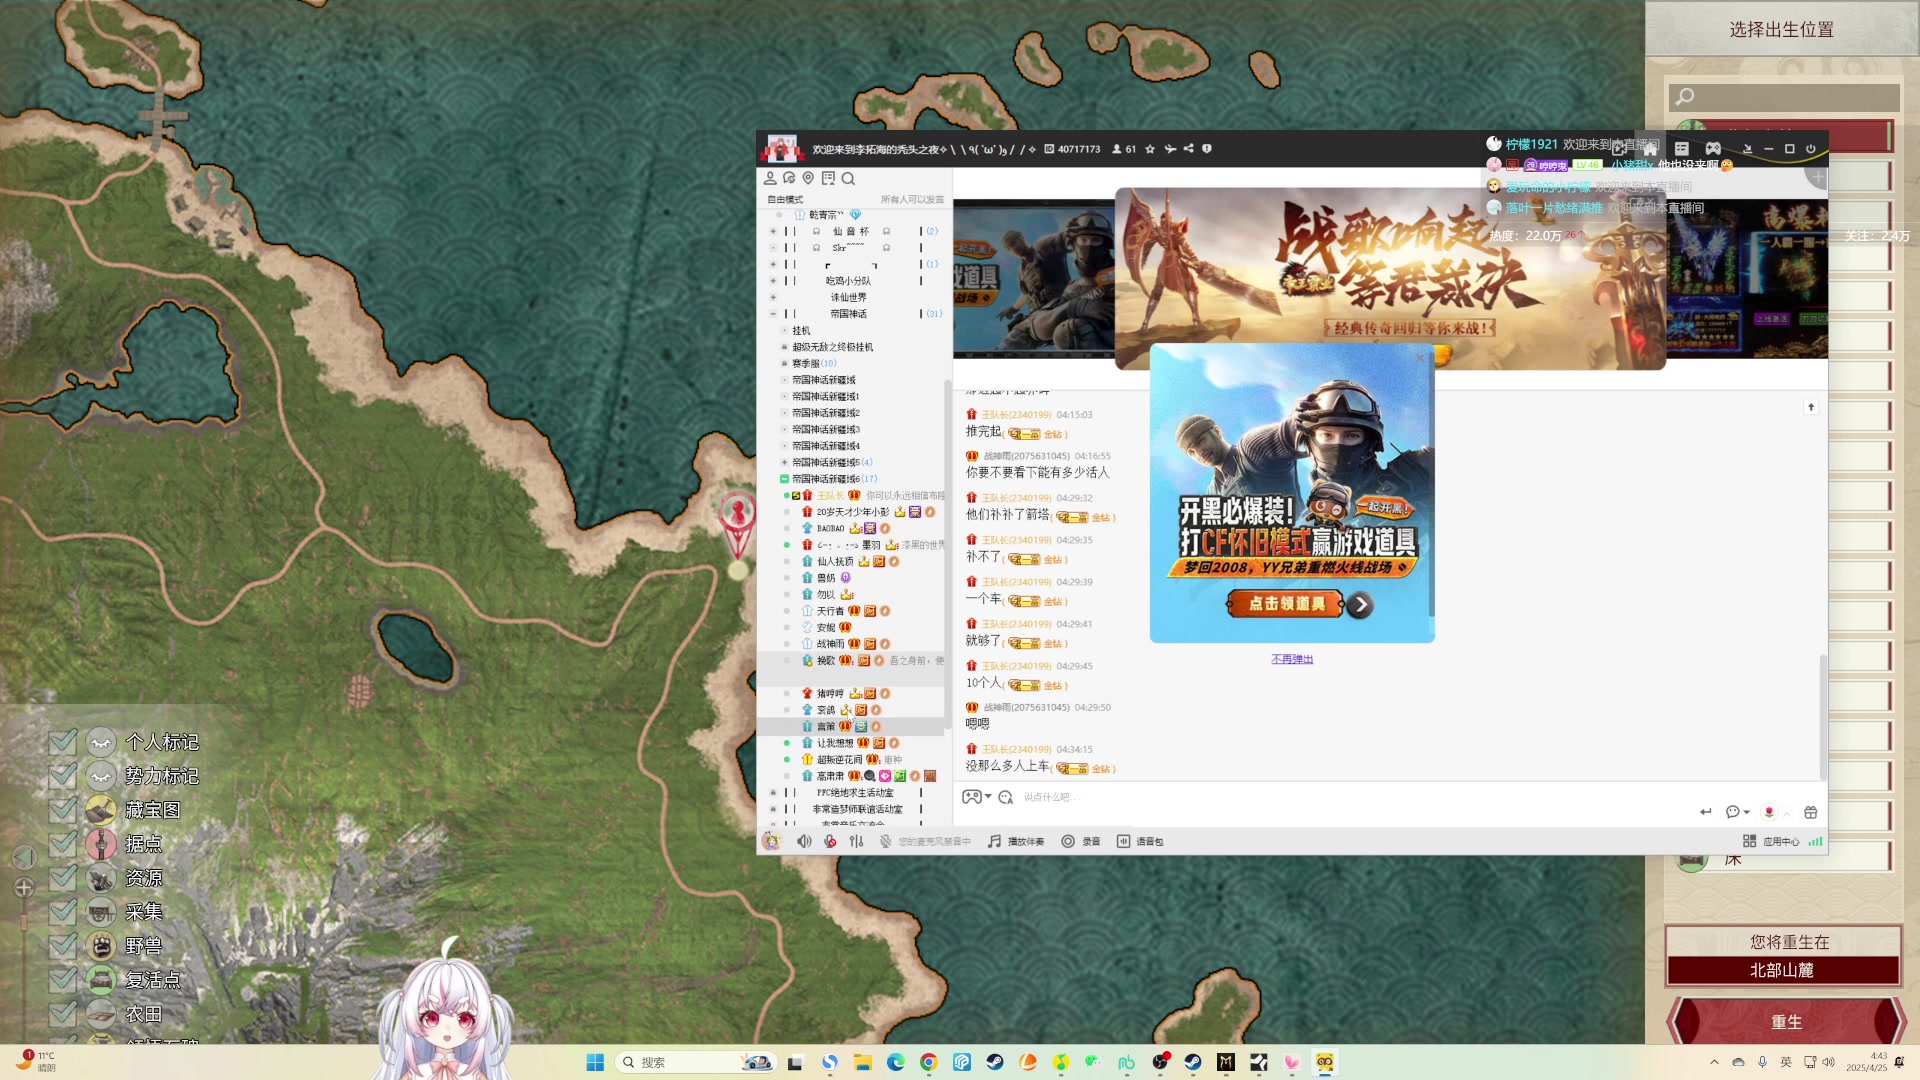Expand the 帝国神话新疆域5 sub-channel
Screen dimensions: 1920x1080
(784, 463)
